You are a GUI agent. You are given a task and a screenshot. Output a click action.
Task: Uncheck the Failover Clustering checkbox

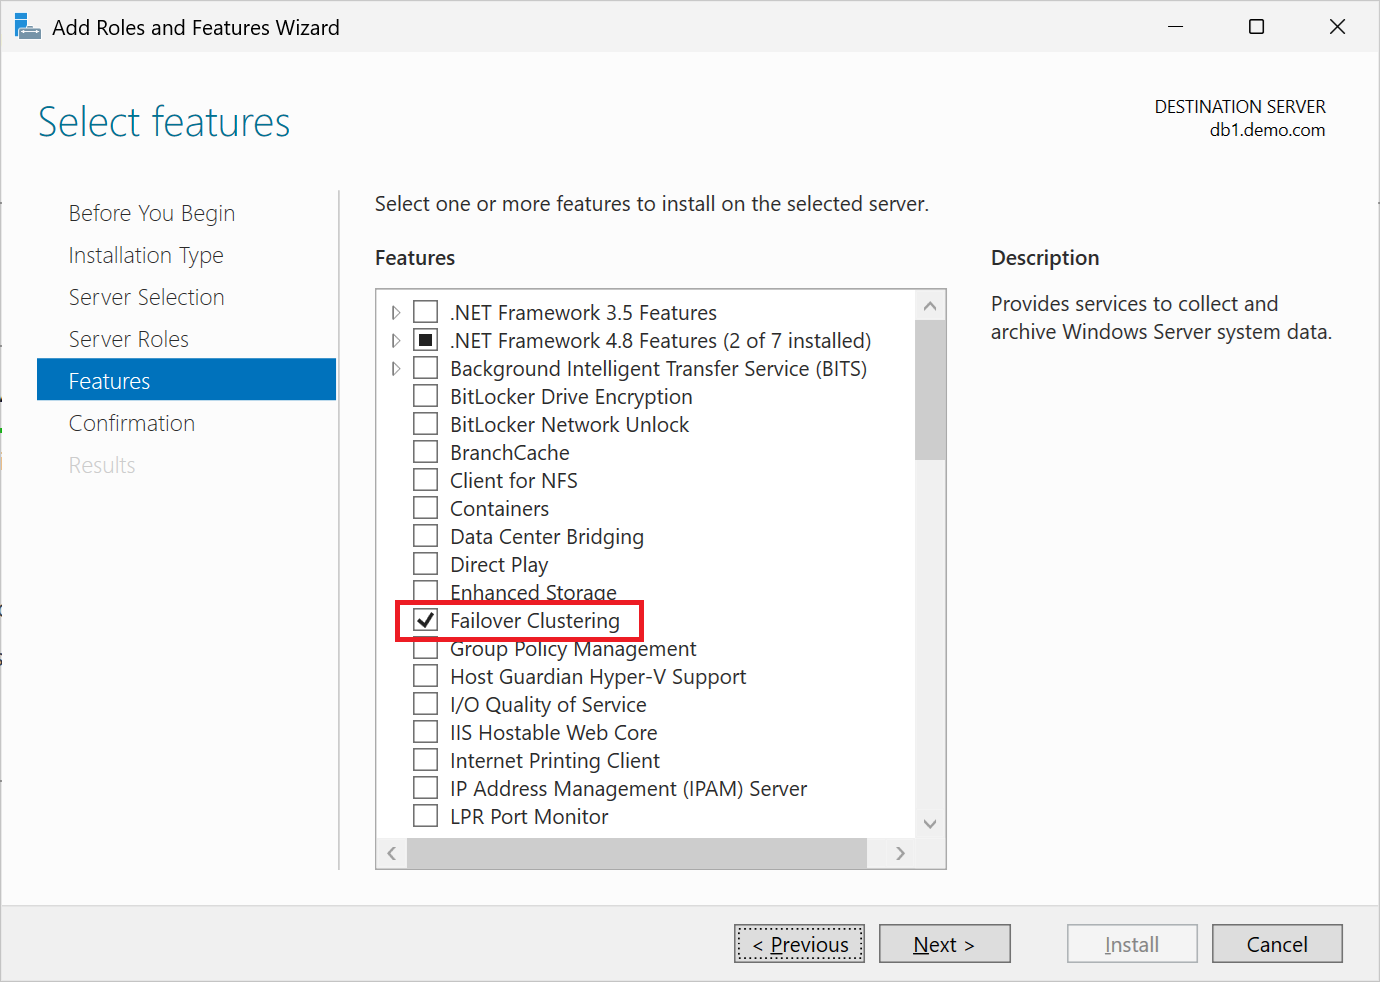[x=426, y=620]
